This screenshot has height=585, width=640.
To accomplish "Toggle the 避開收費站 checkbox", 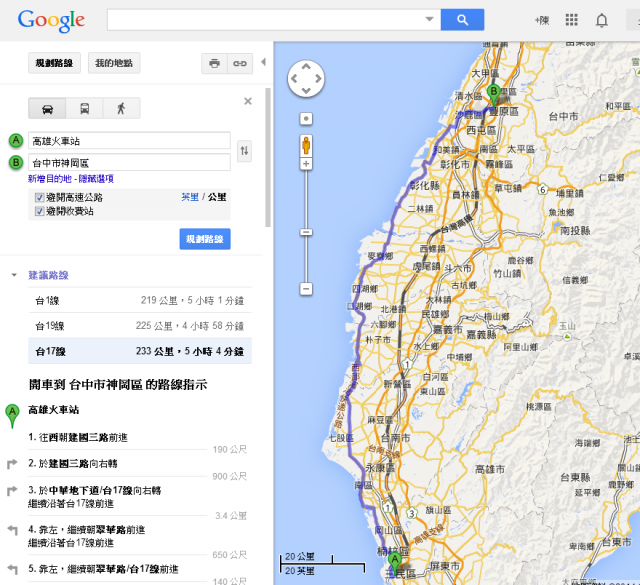I will [x=40, y=211].
